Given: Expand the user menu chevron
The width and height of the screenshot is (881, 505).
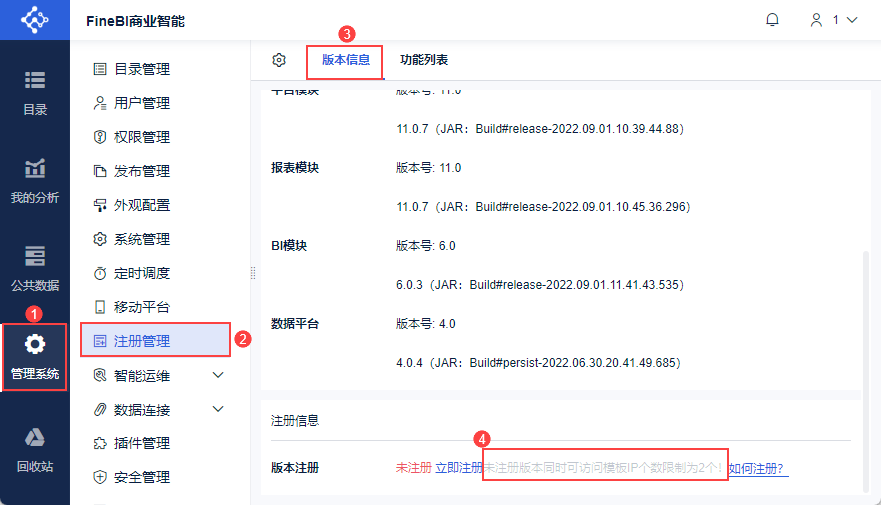Looking at the screenshot, I should pos(852,20).
